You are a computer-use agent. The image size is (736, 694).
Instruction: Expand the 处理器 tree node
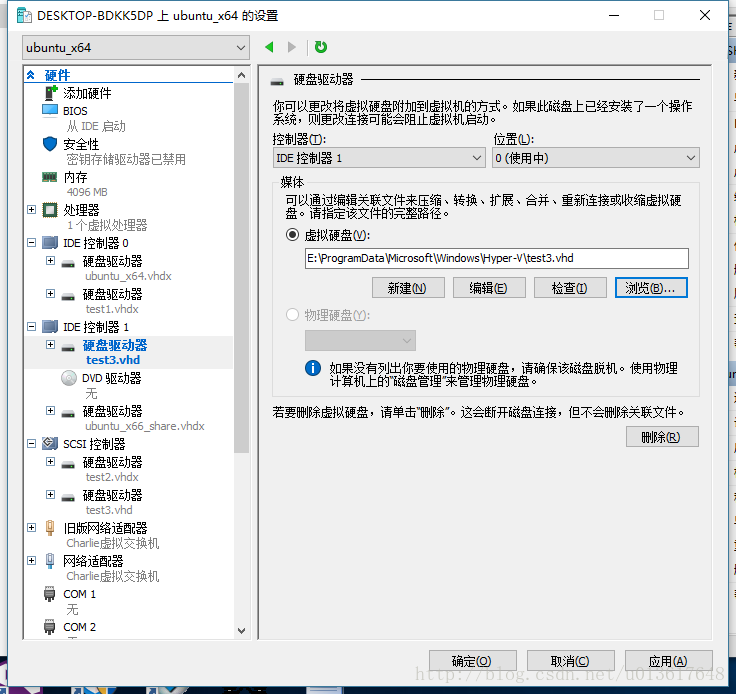tap(31, 209)
